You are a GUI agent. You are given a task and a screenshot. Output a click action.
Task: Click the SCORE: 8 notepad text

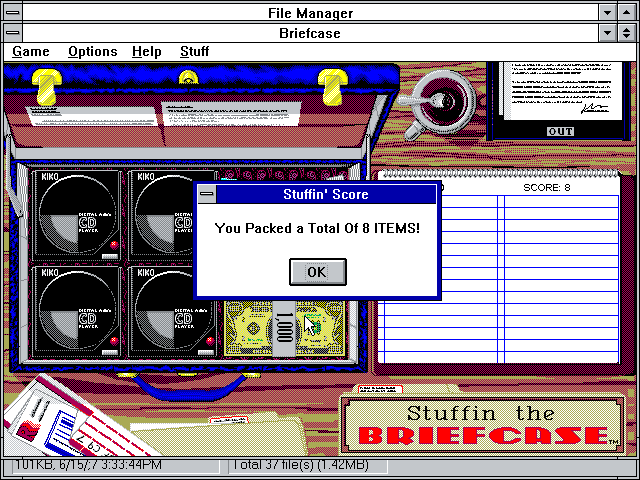pyautogui.click(x=547, y=188)
